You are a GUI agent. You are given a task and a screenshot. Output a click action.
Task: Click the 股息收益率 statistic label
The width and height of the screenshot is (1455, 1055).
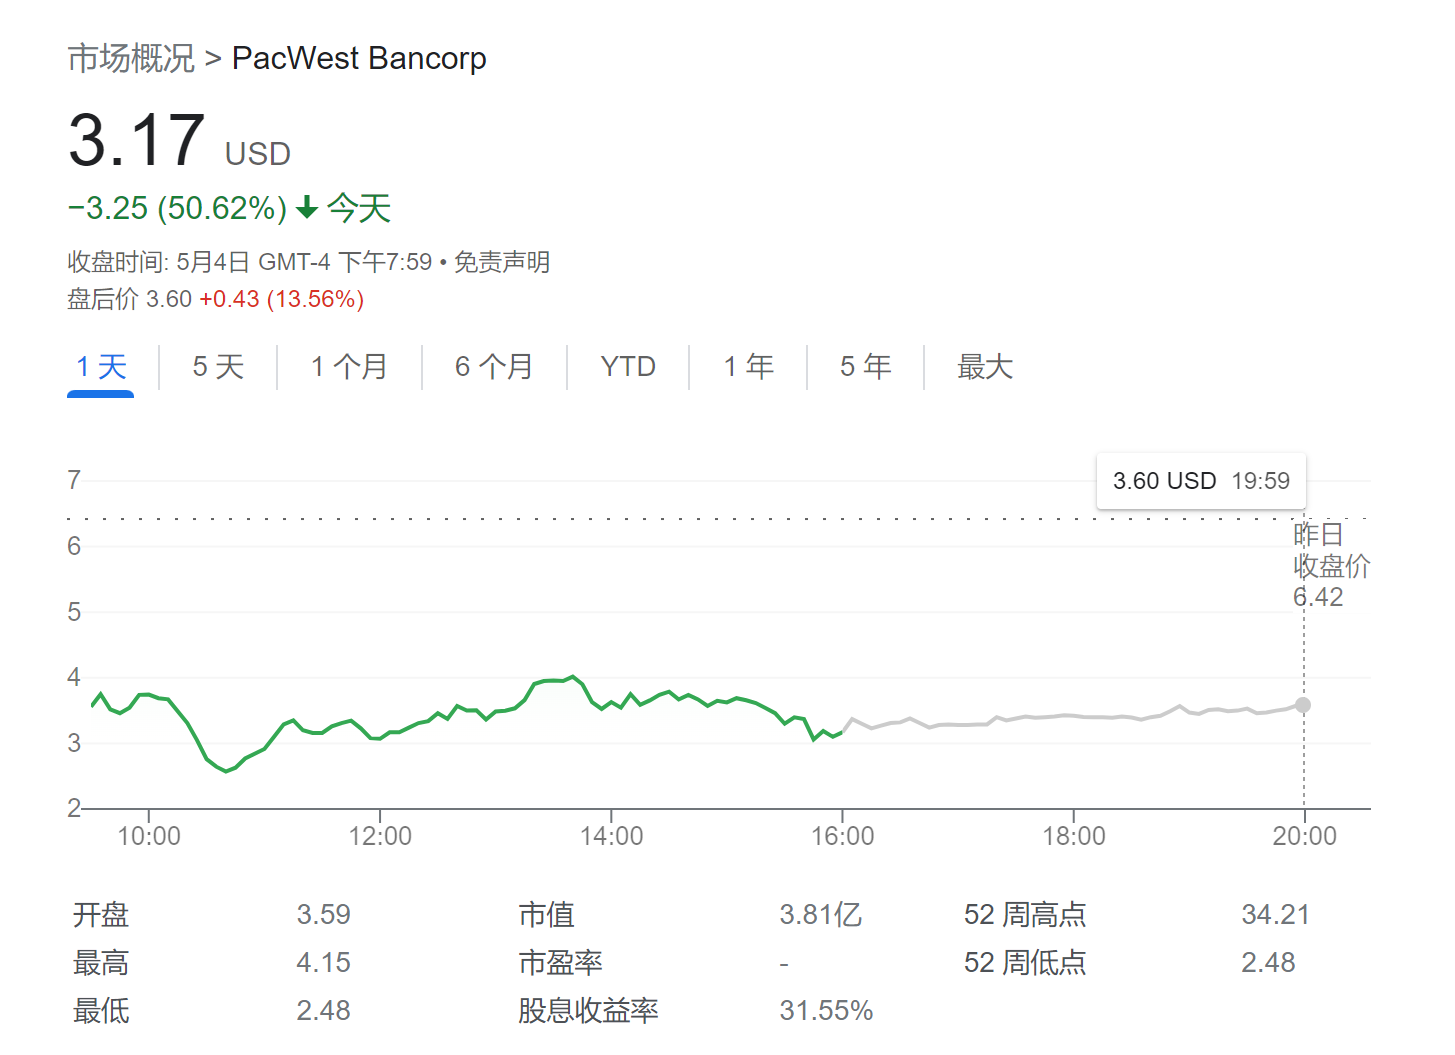tap(588, 1011)
